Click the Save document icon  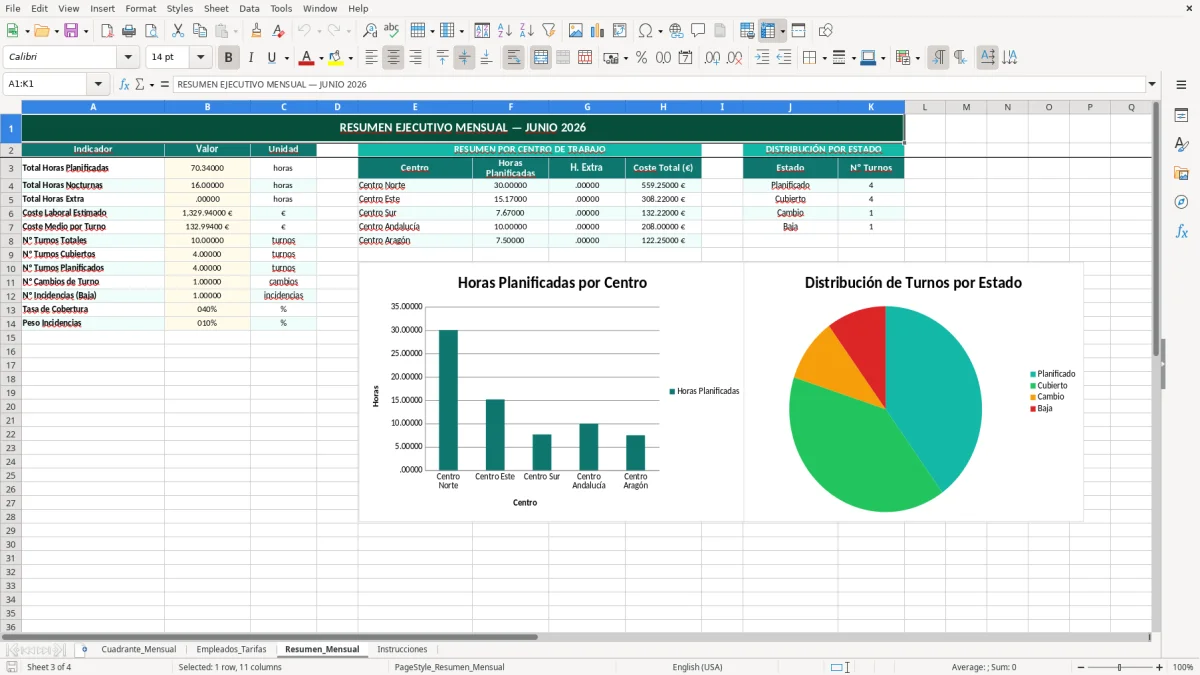click(x=71, y=31)
